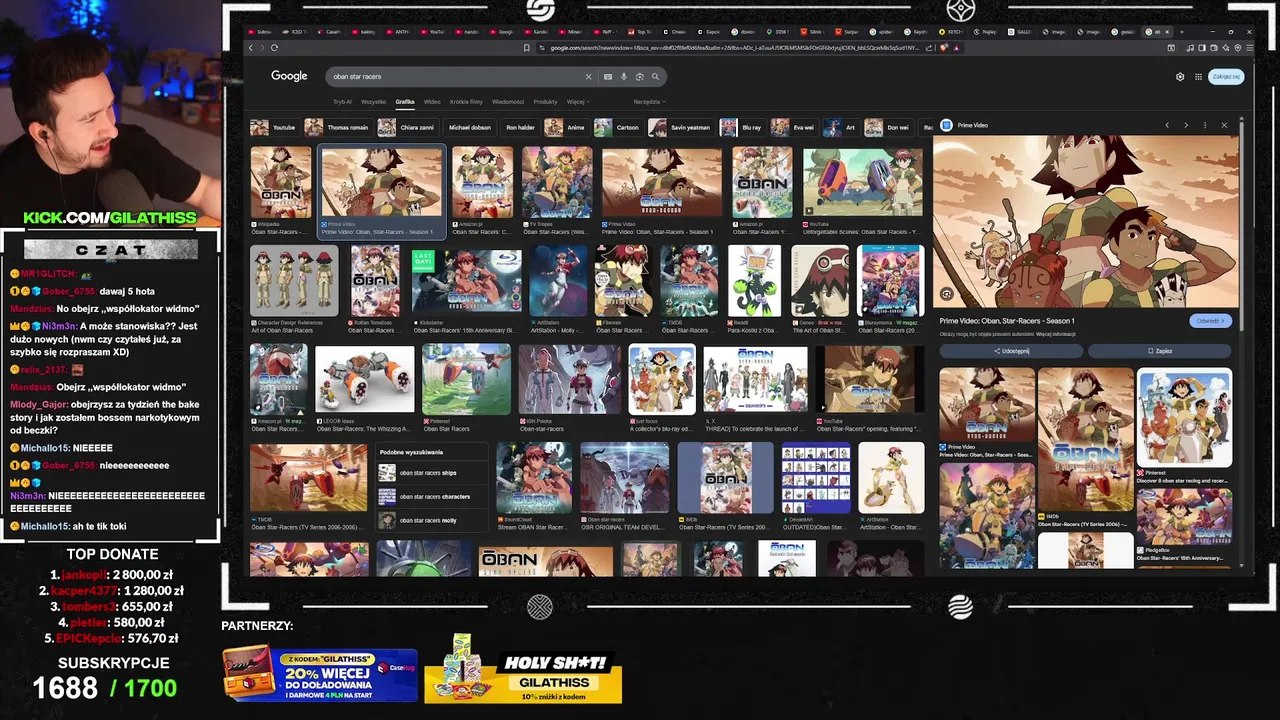
Task: Reload the Google results page
Action: [x=274, y=47]
